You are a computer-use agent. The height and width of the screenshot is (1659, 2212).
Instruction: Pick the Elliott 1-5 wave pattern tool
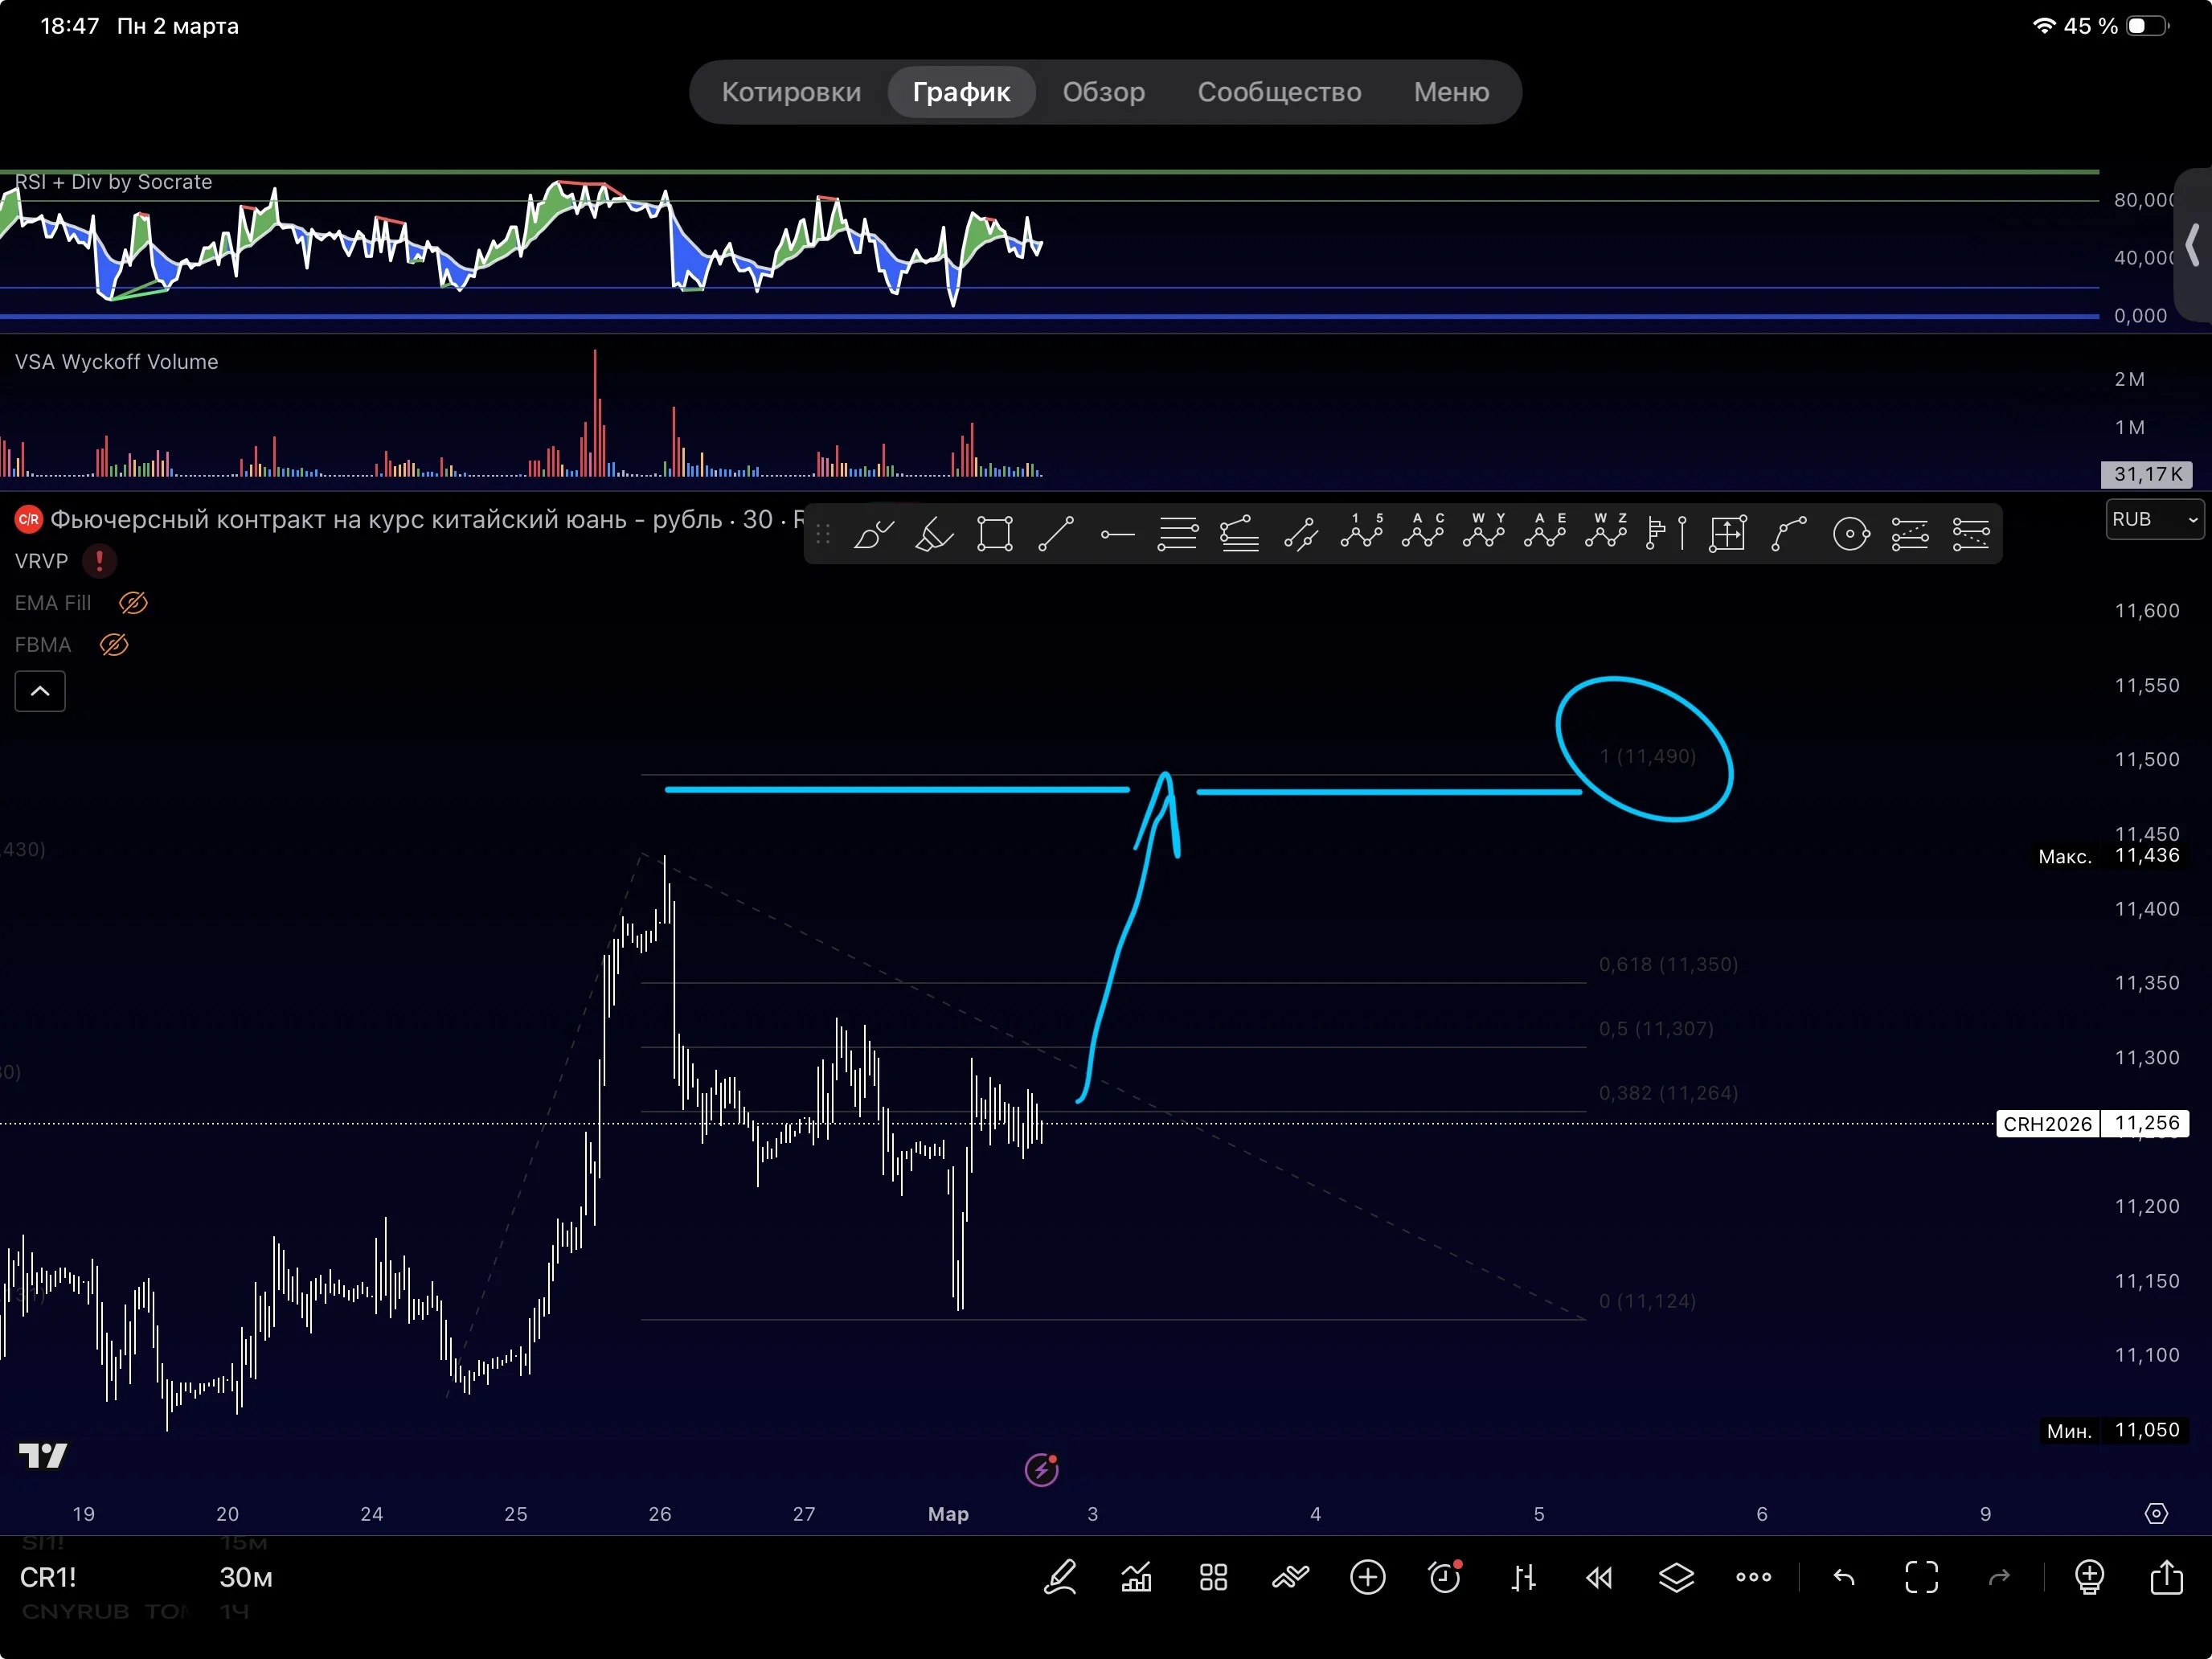1362,531
